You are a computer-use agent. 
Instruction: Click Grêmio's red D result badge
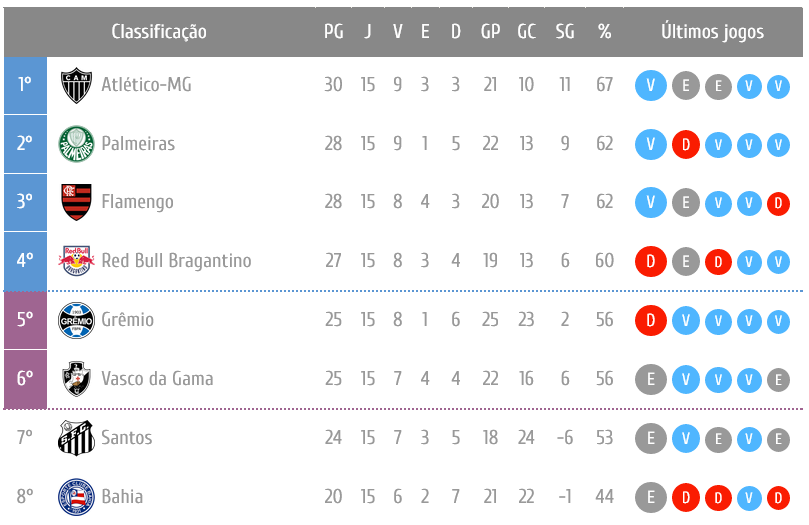click(651, 320)
